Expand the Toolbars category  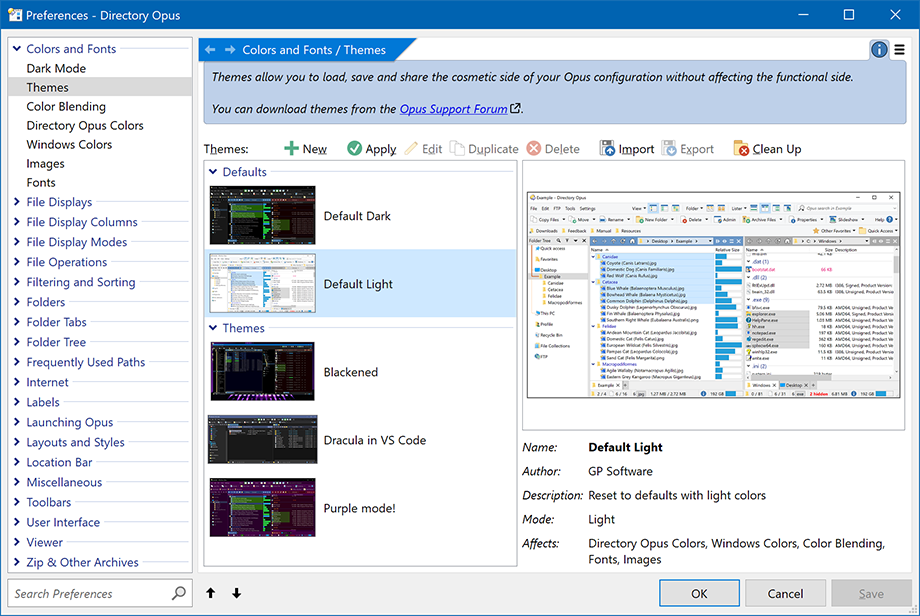click(x=17, y=502)
